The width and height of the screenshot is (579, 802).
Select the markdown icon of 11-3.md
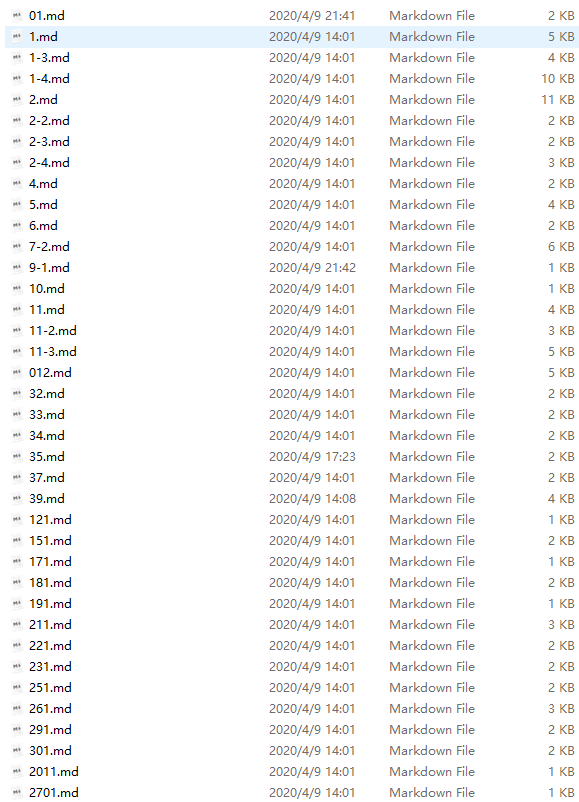pos(17,352)
